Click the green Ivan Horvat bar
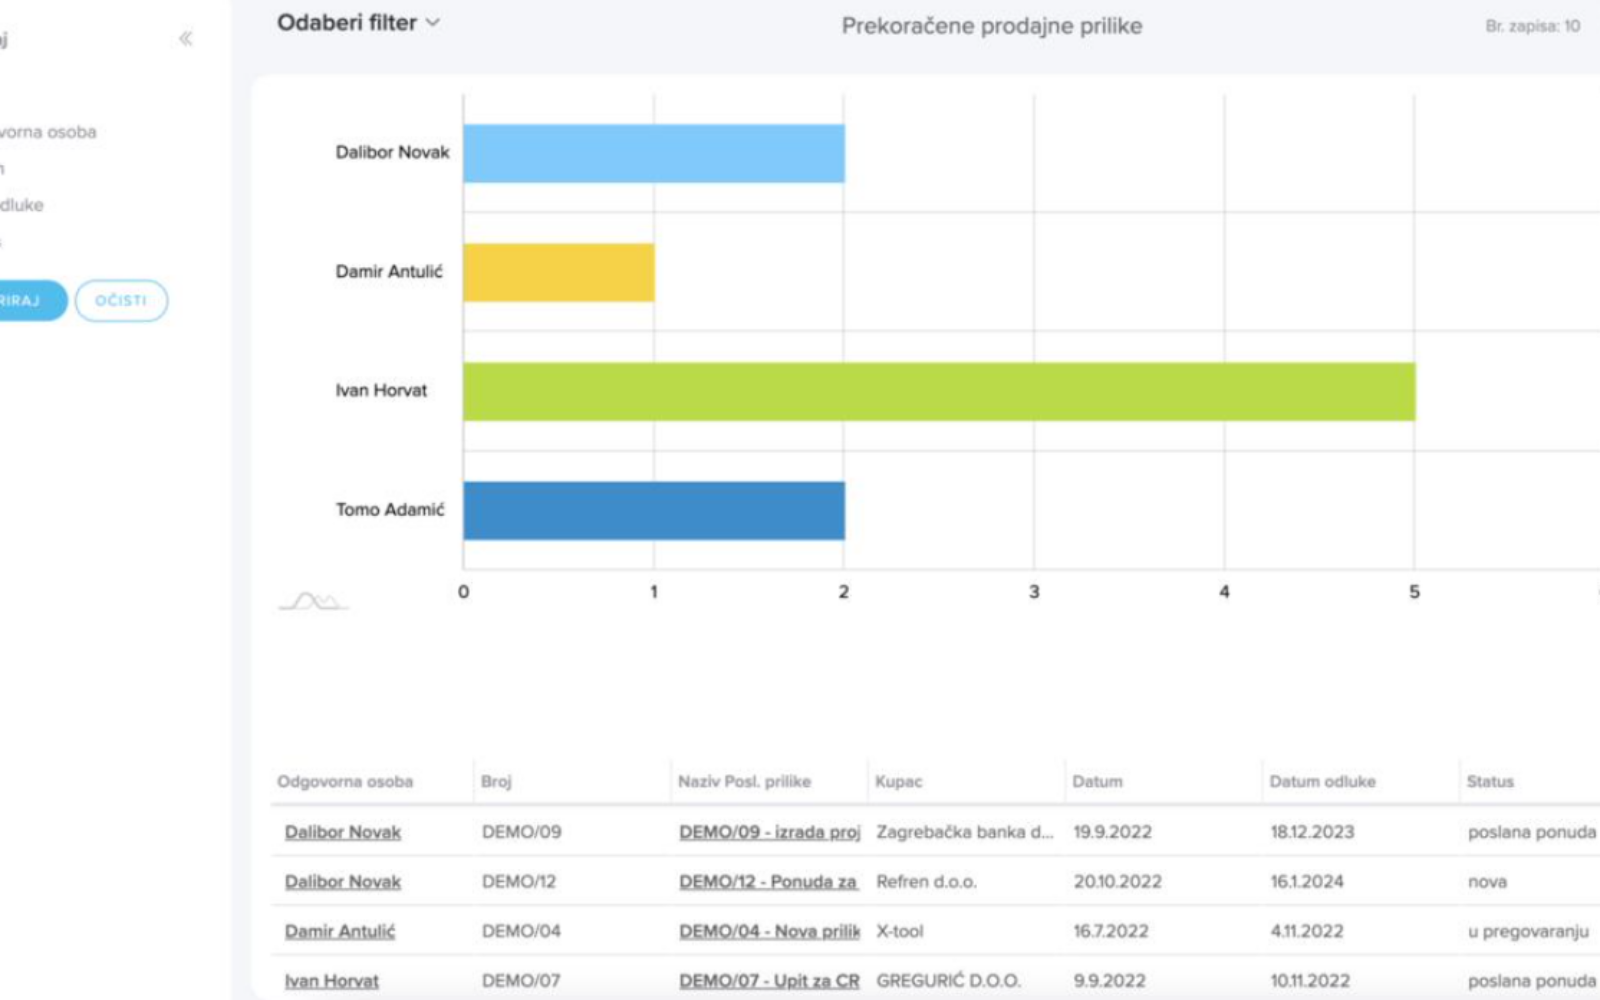The height and width of the screenshot is (1000, 1600). 938,391
